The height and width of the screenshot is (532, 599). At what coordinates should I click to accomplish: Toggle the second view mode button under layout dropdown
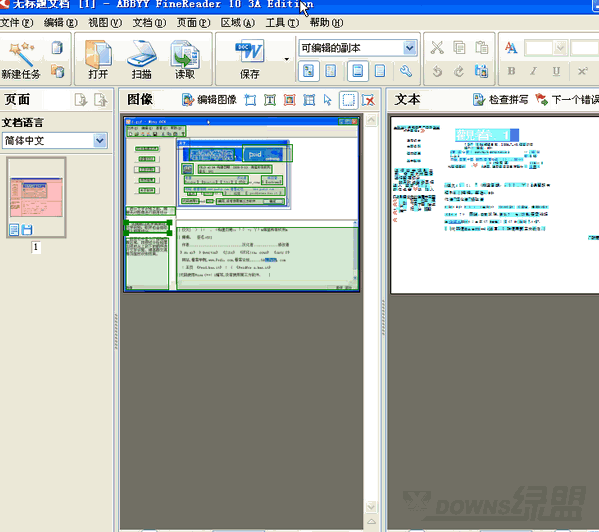330,71
